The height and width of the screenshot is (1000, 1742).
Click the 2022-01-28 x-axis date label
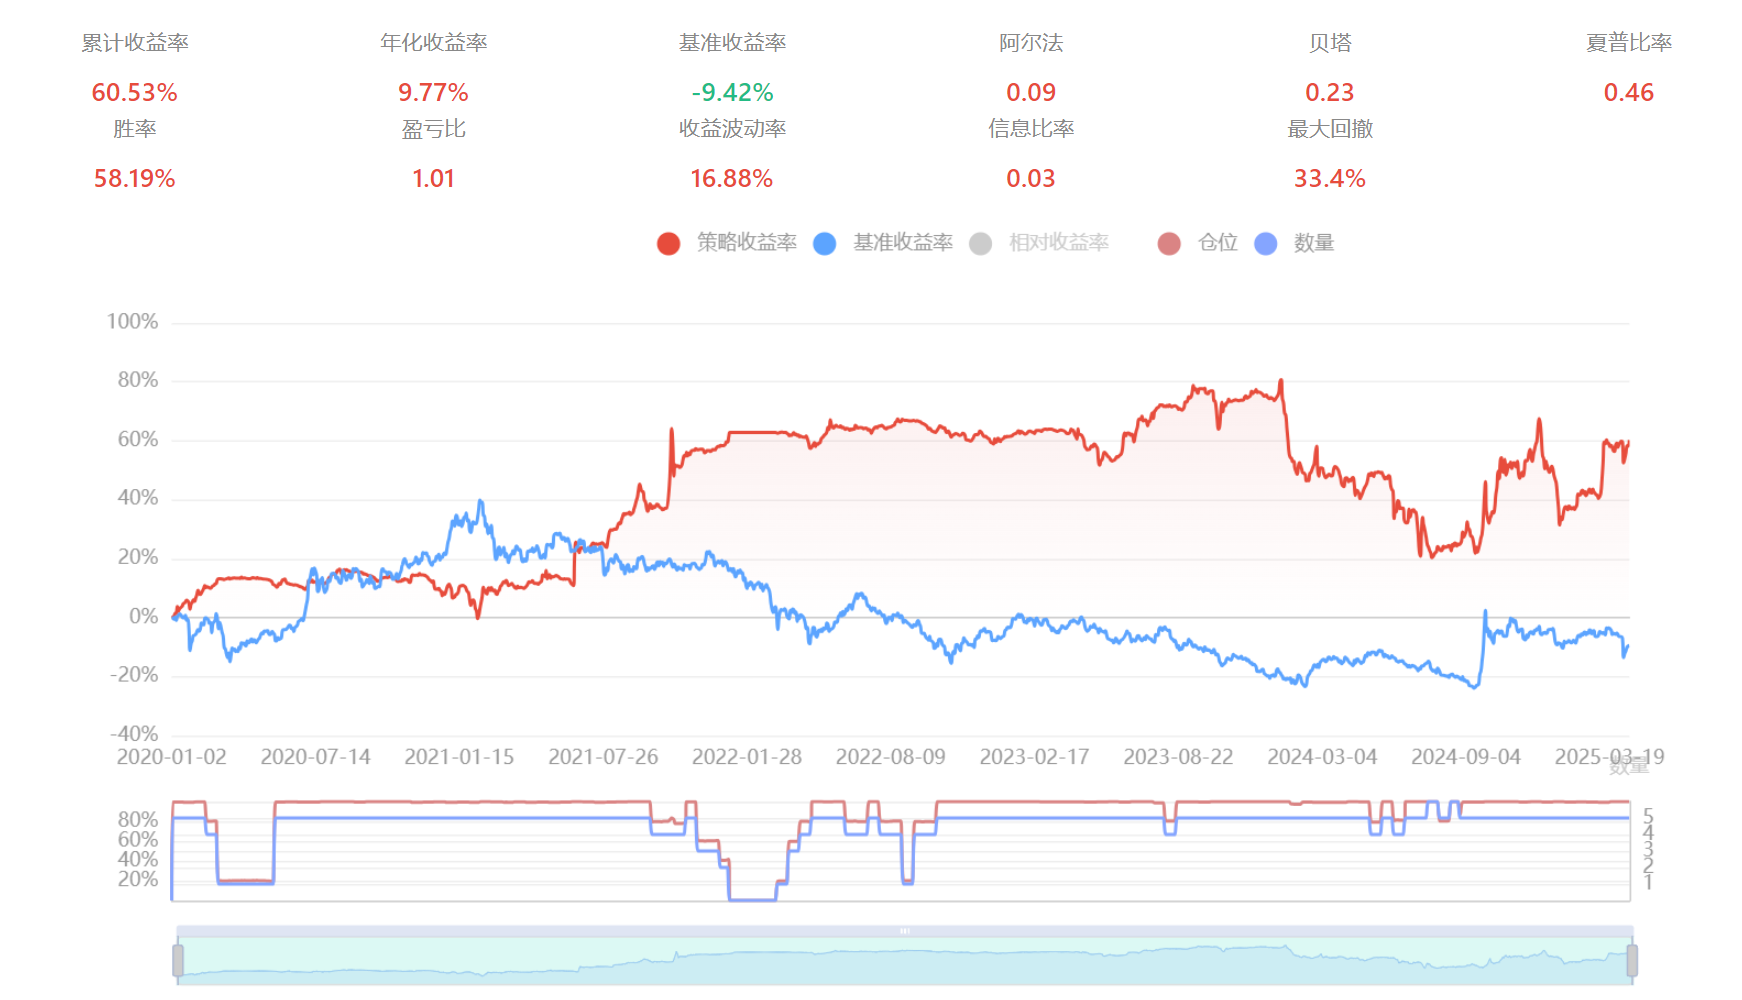tap(746, 757)
